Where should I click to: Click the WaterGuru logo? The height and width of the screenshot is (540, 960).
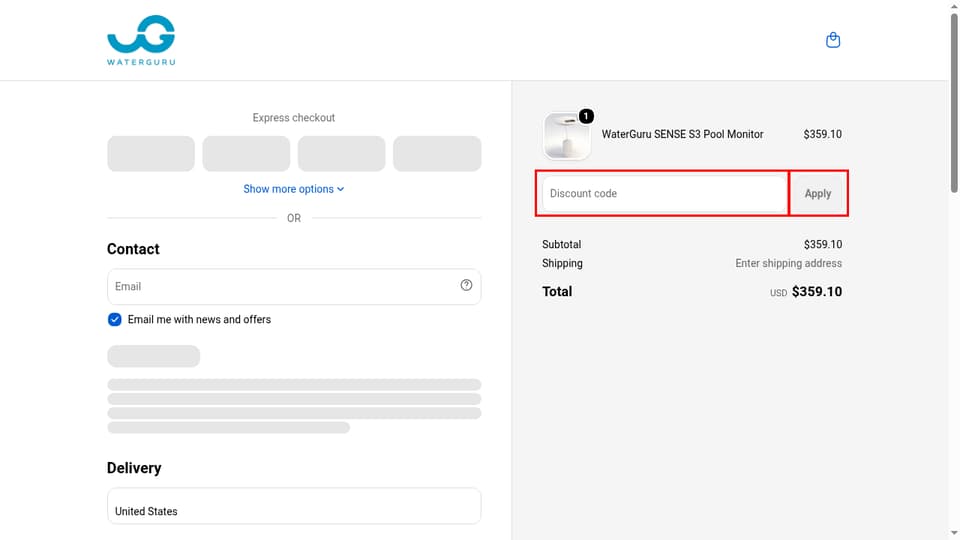pos(141,40)
